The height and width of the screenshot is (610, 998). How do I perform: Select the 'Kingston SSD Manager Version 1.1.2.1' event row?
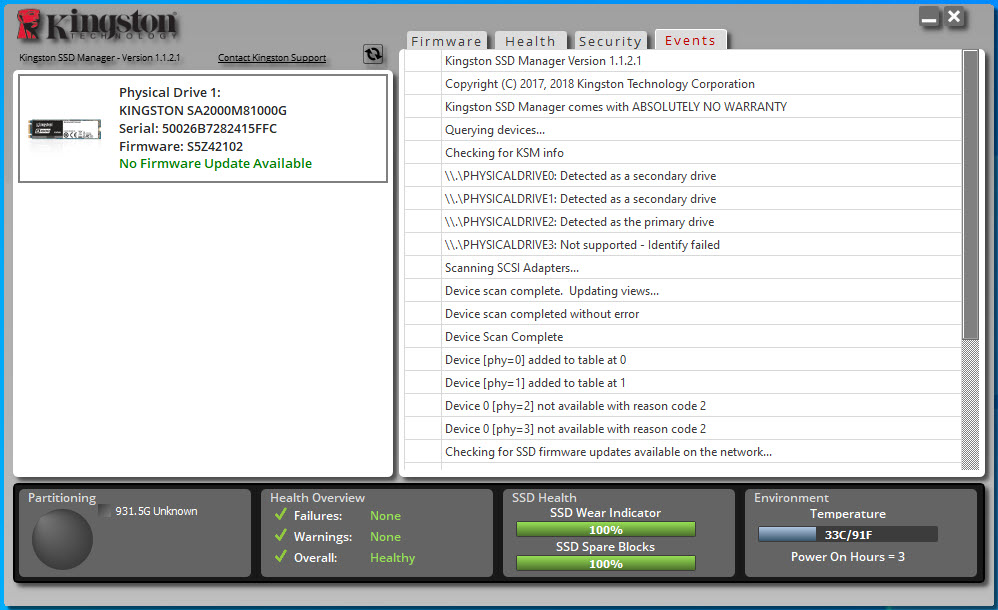[x=683, y=61]
